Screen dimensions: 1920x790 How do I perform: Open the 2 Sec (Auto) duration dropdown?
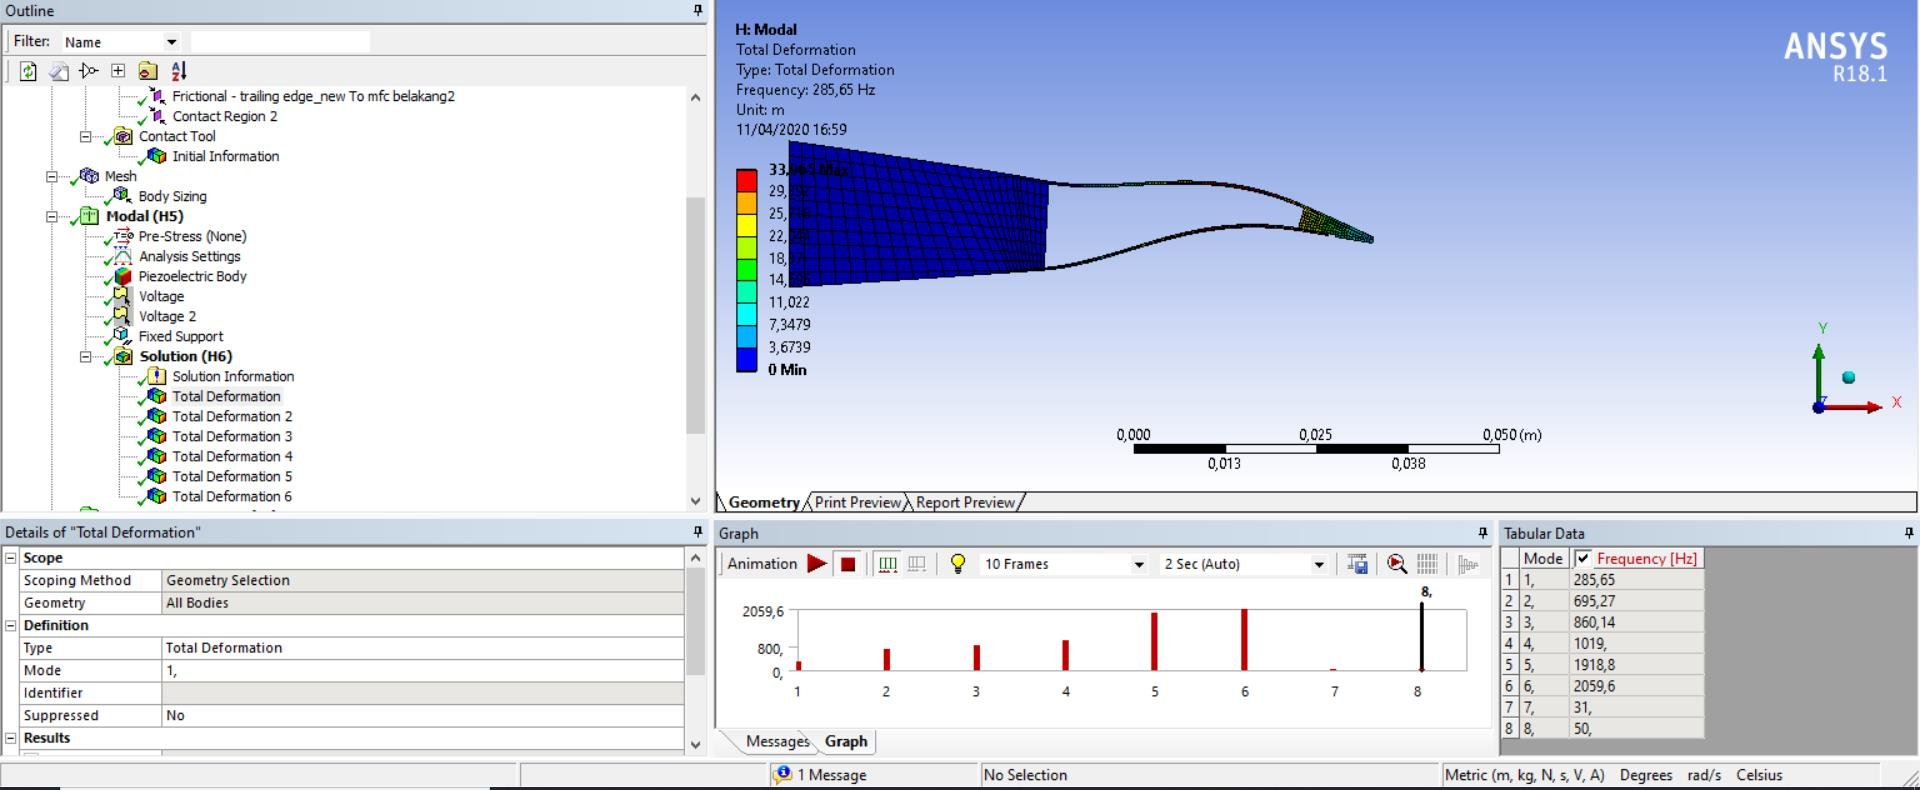click(1319, 564)
